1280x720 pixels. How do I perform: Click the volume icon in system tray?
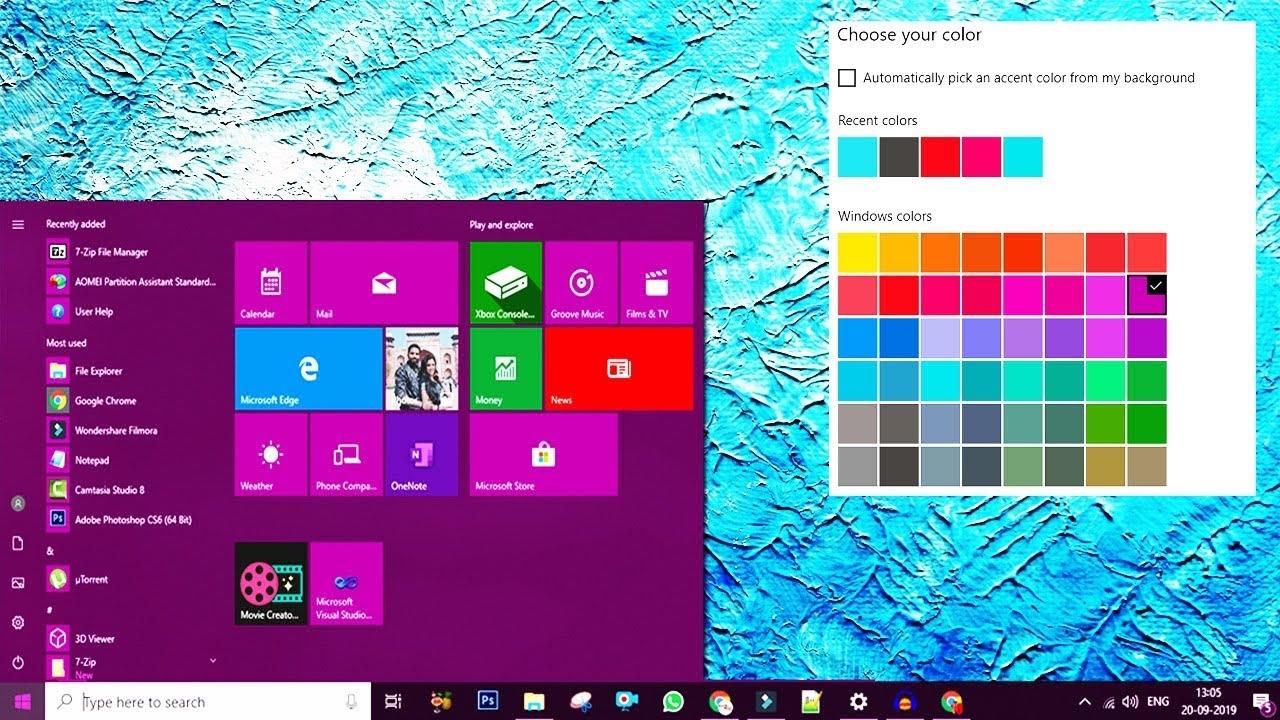tap(1130, 702)
